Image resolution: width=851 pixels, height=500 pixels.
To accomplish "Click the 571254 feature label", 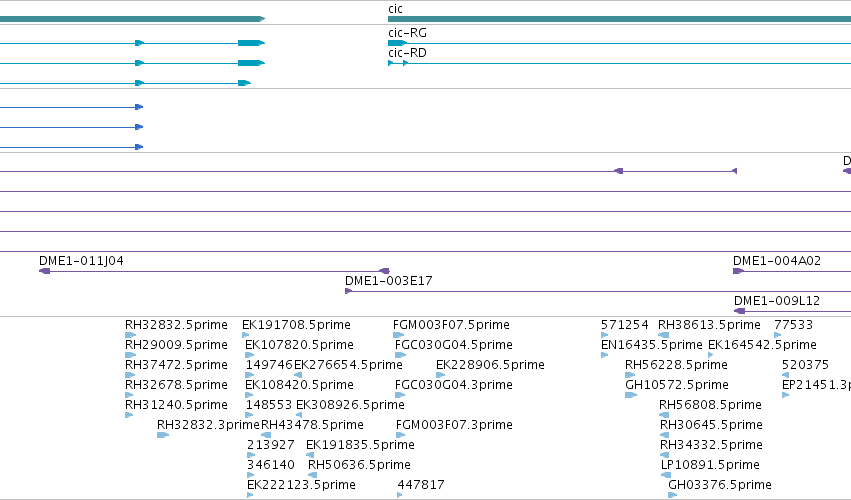I will point(625,325).
